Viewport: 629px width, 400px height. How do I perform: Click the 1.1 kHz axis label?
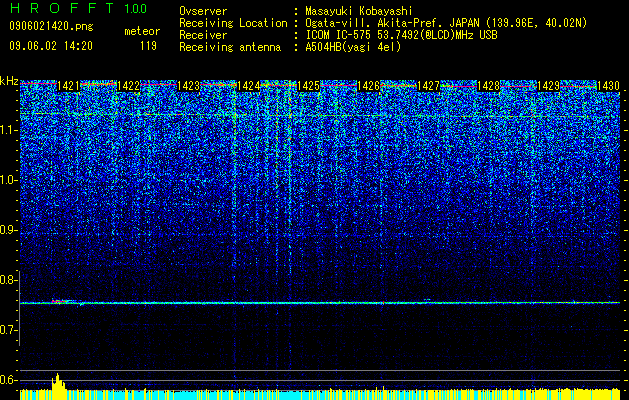(9, 130)
